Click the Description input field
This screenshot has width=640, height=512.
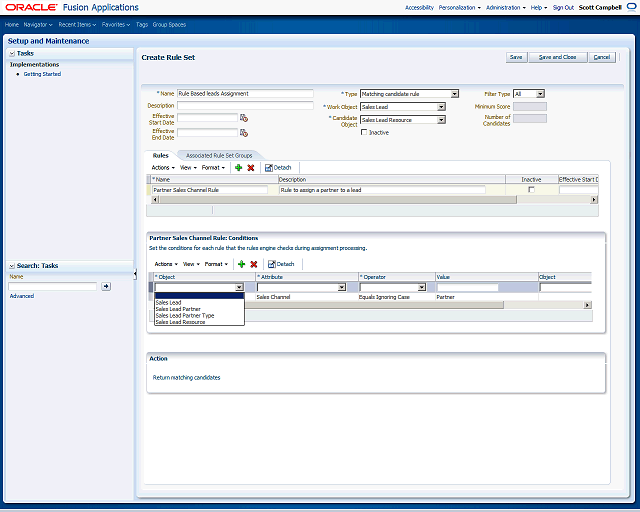tap(245, 105)
